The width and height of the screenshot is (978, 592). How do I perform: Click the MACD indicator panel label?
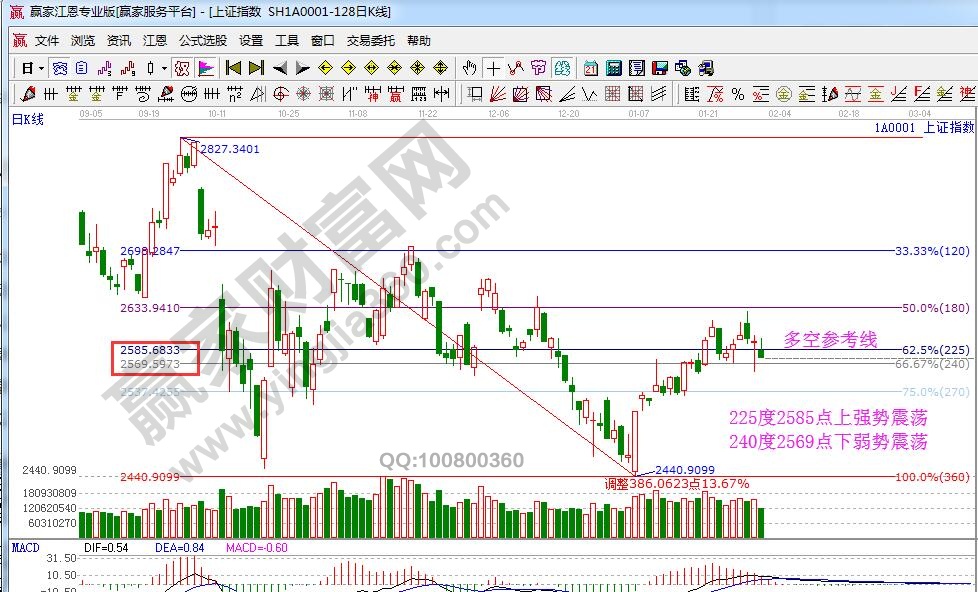tap(25, 547)
